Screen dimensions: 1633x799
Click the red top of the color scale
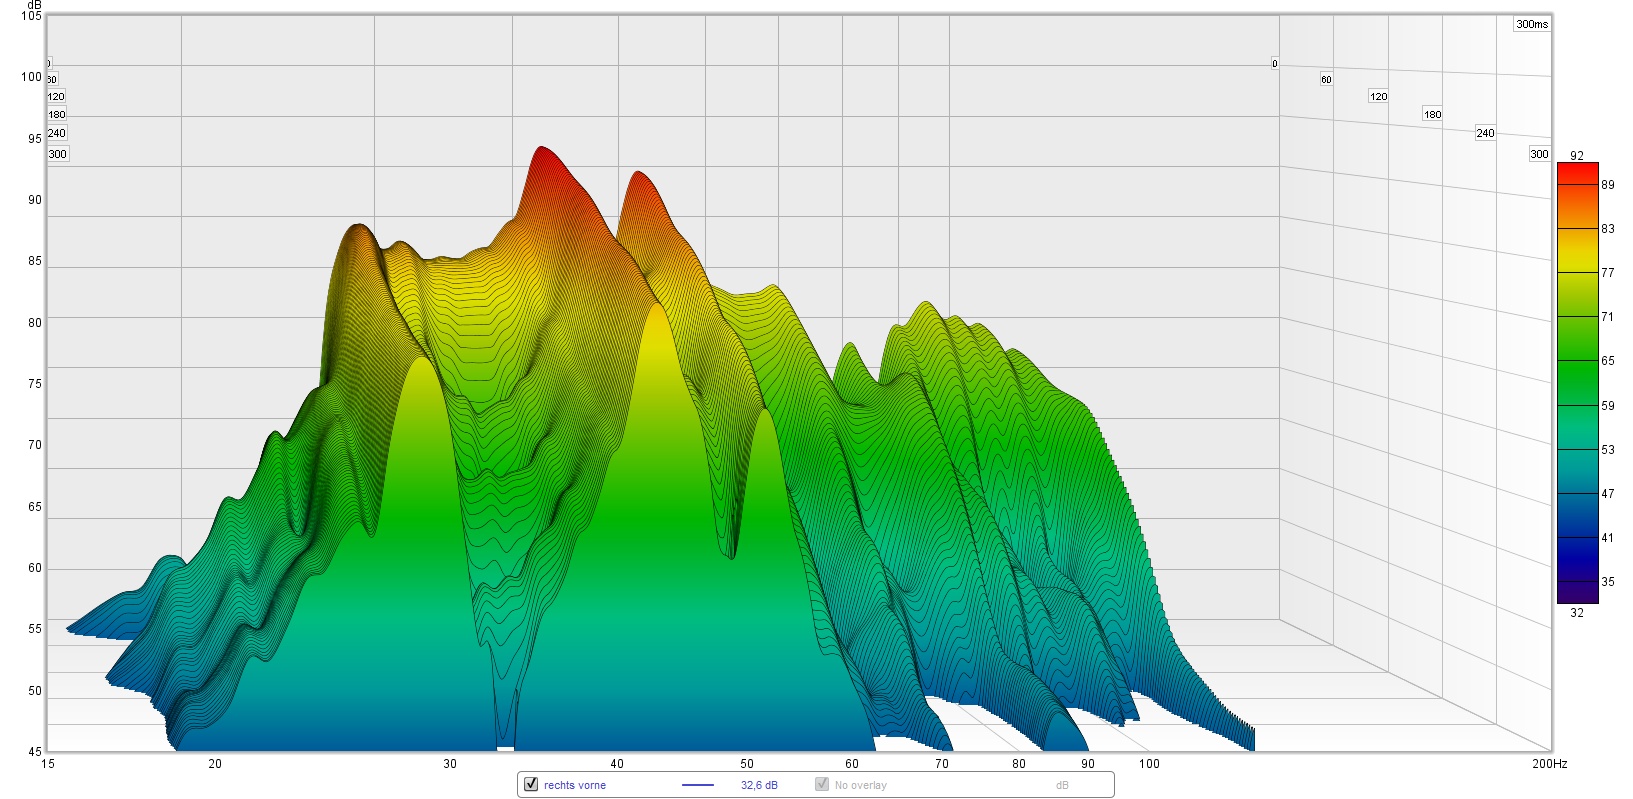point(1577,170)
